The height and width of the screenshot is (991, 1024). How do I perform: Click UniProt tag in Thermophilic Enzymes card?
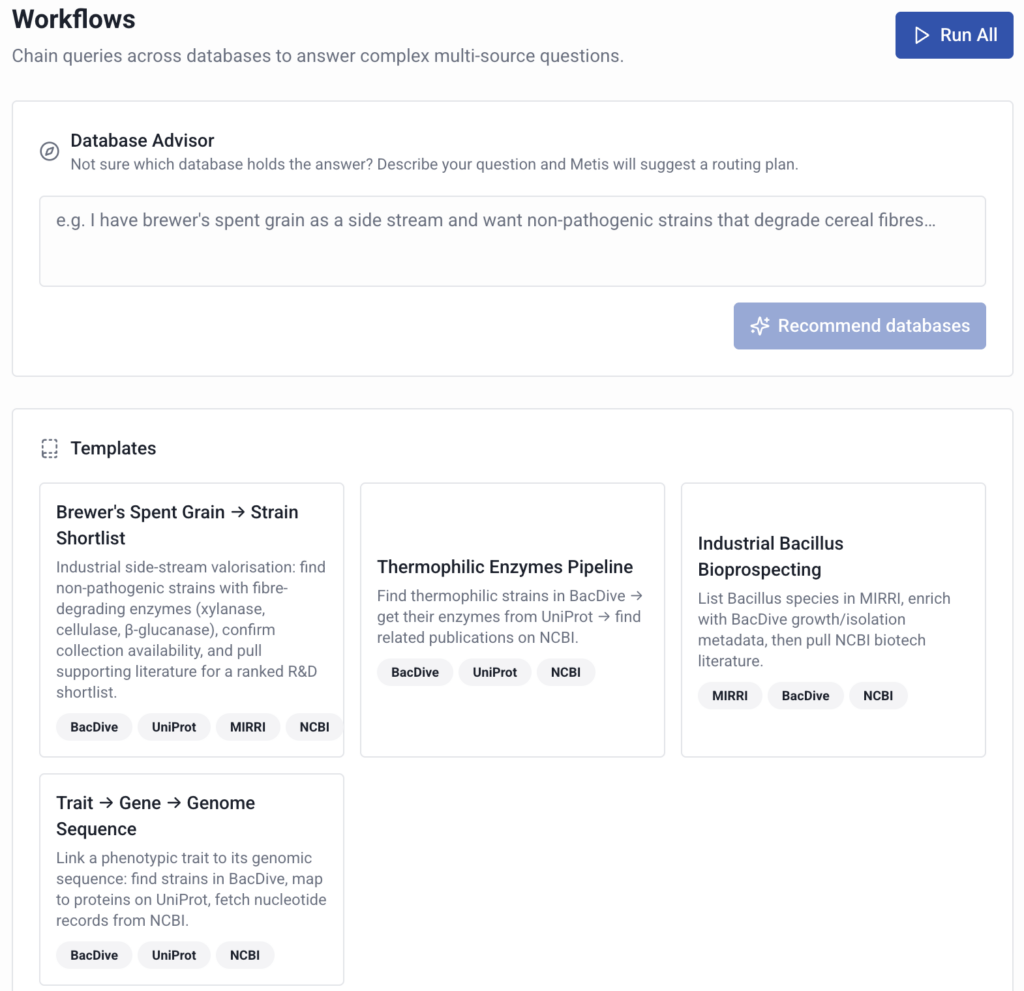(494, 672)
